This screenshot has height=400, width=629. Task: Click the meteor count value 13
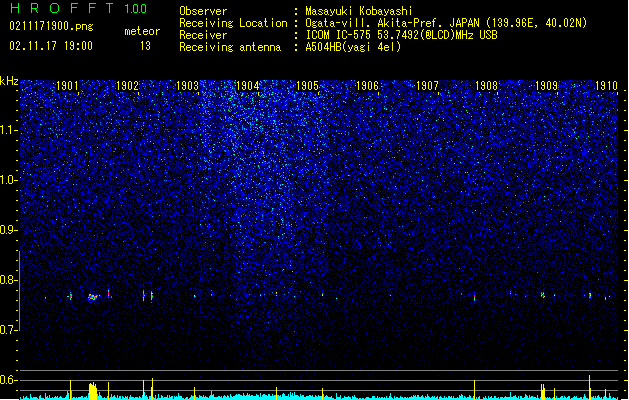145,46
